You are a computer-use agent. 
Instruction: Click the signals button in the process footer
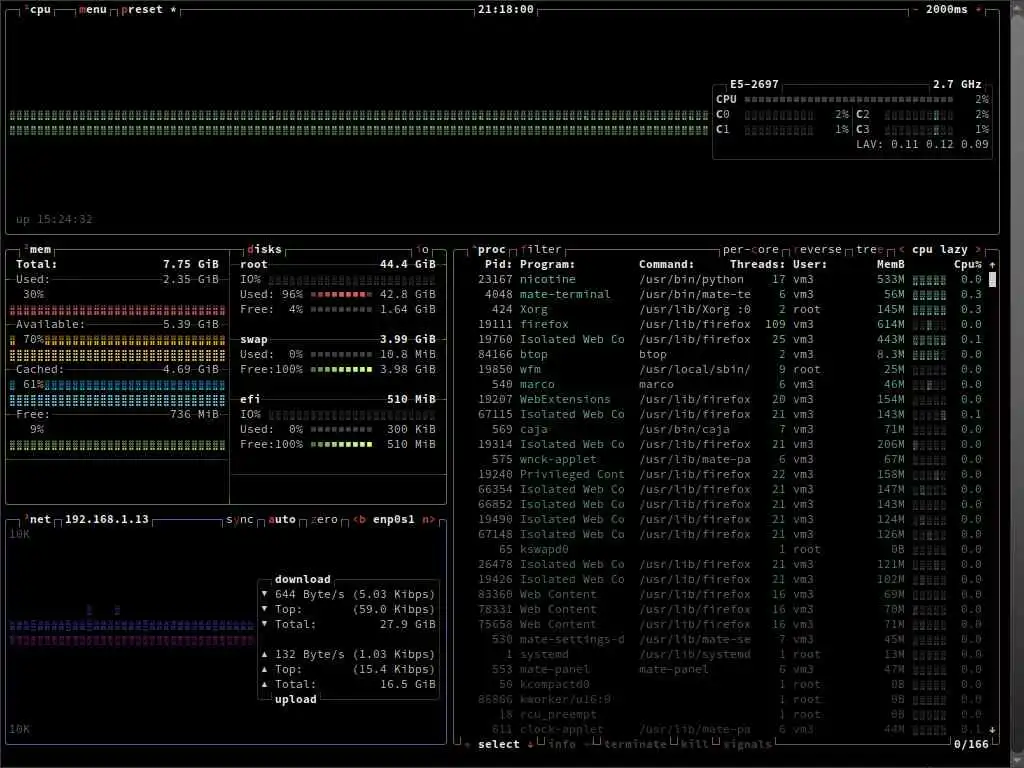point(747,744)
